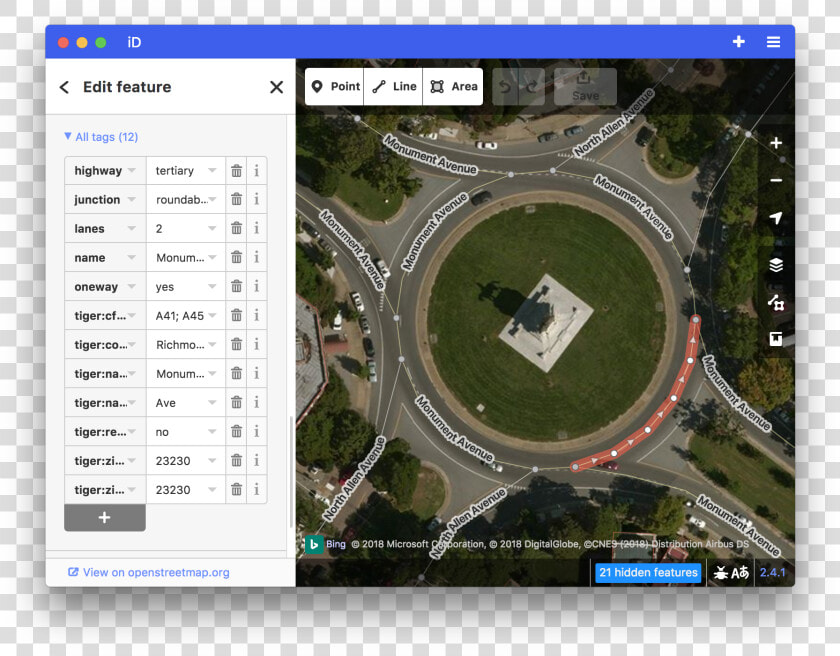Delete the A41; A45 tag row
Screen dimensions: 840x656
click(x=236, y=315)
